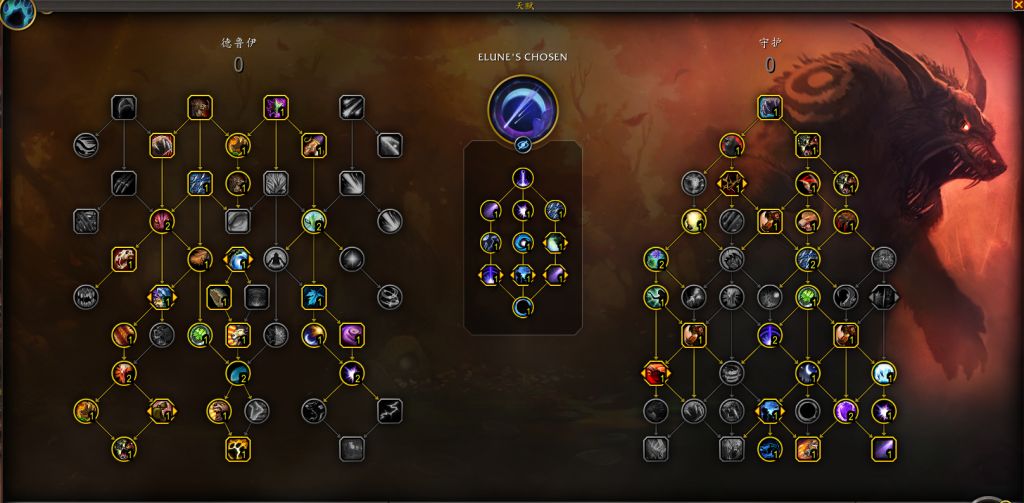Click the empty black ring talent node
Viewport: 1024px width, 503px height.
808,411
